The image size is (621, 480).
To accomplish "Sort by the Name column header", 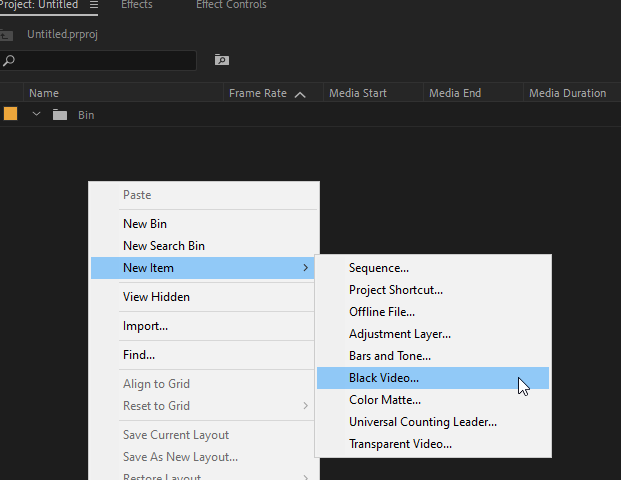I will (44, 94).
